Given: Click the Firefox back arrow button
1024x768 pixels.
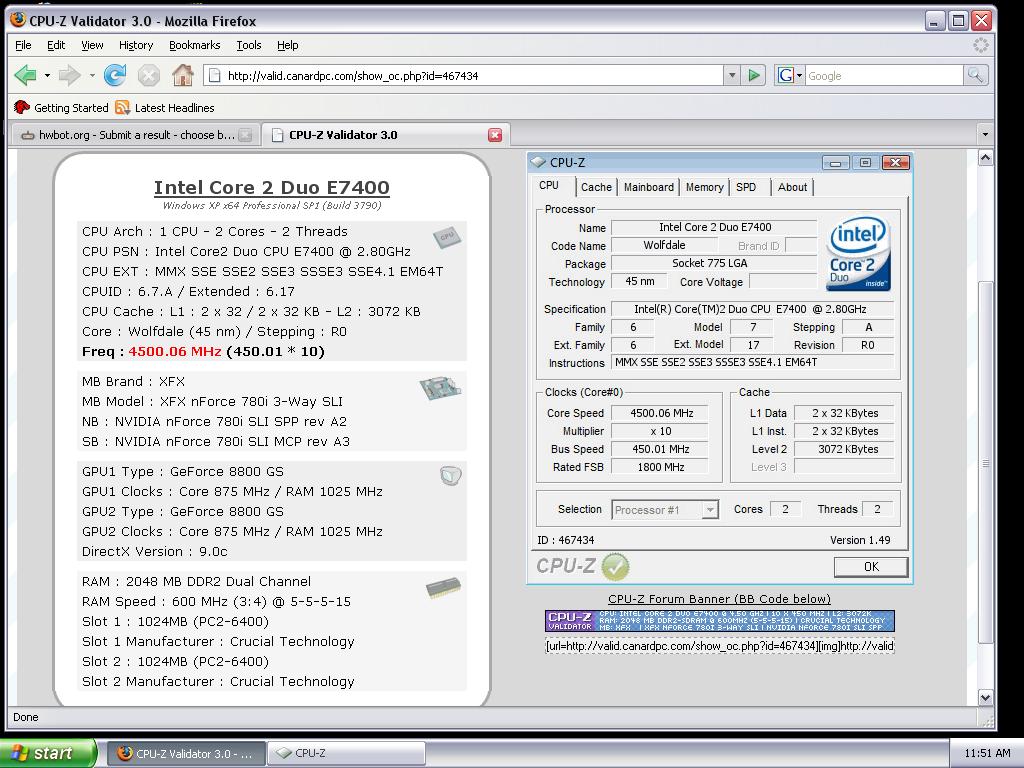Looking at the screenshot, I should coord(25,76).
